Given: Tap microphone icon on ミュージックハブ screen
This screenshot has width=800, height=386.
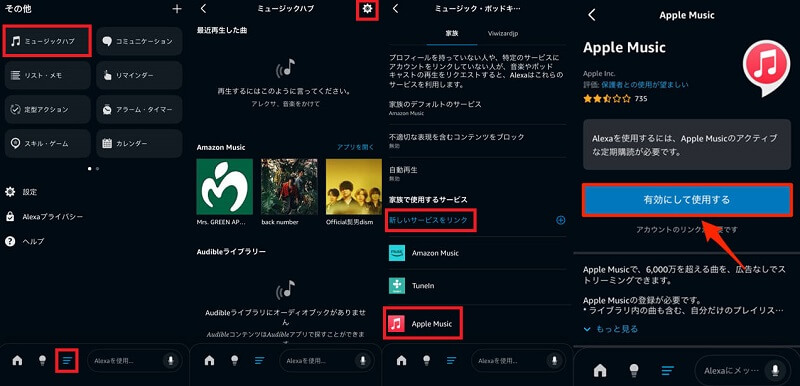Looking at the screenshot, I should click(x=363, y=361).
